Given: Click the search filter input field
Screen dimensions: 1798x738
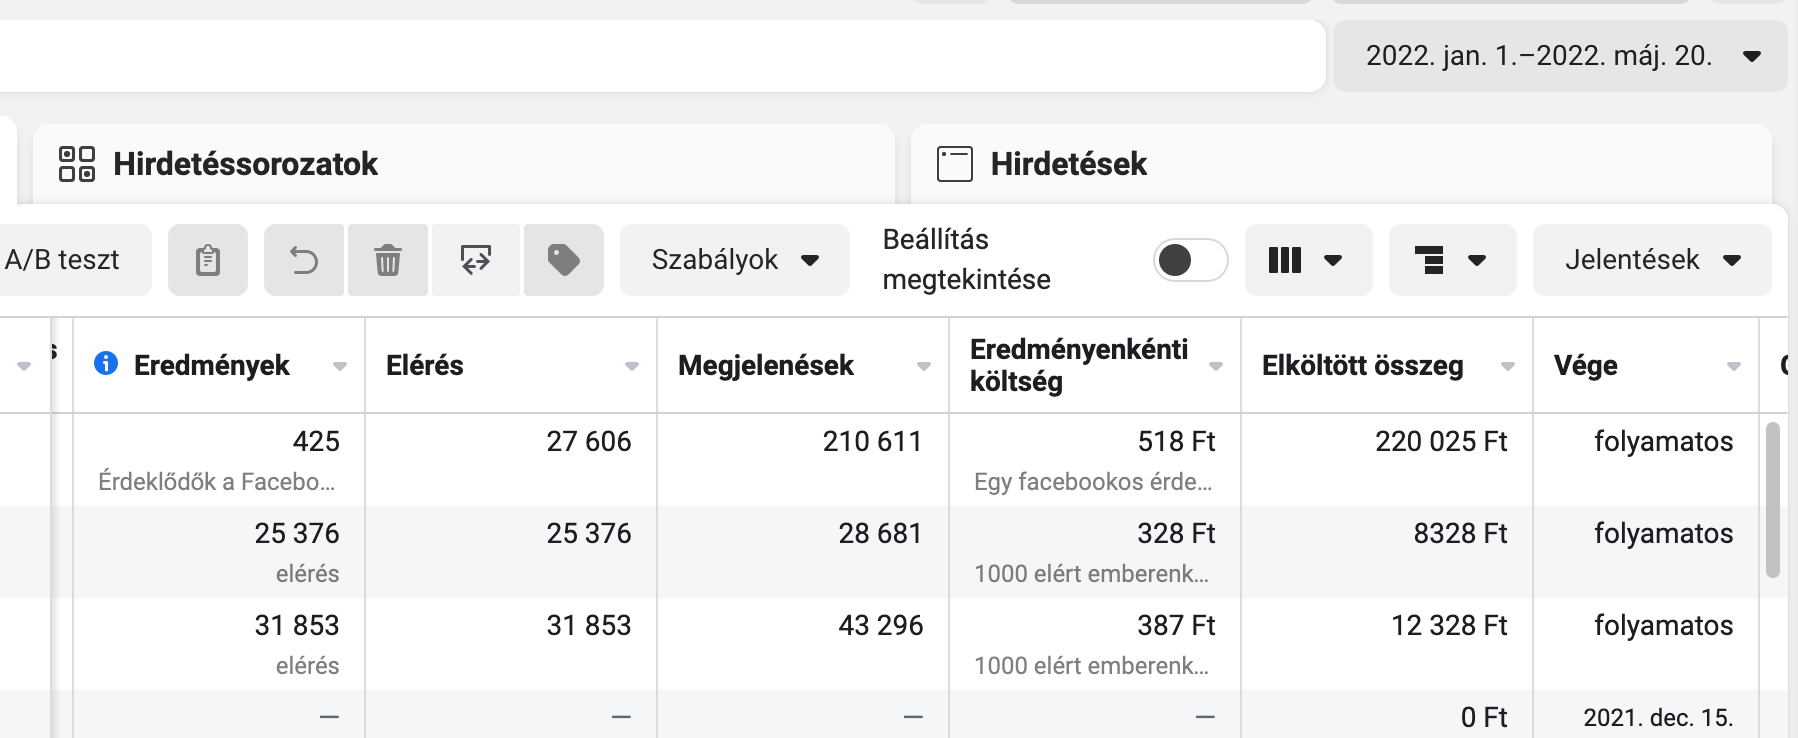Looking at the screenshot, I should tap(660, 56).
